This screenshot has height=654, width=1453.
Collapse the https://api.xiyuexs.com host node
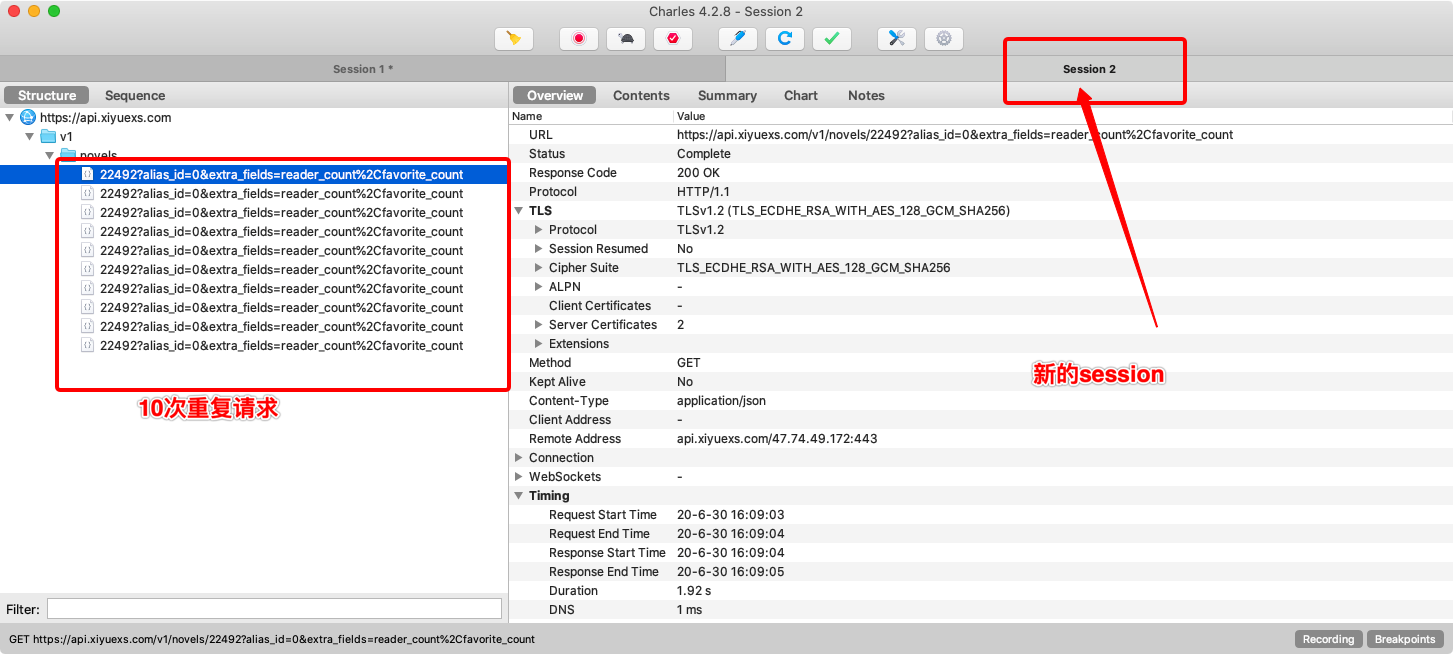click(x=10, y=117)
